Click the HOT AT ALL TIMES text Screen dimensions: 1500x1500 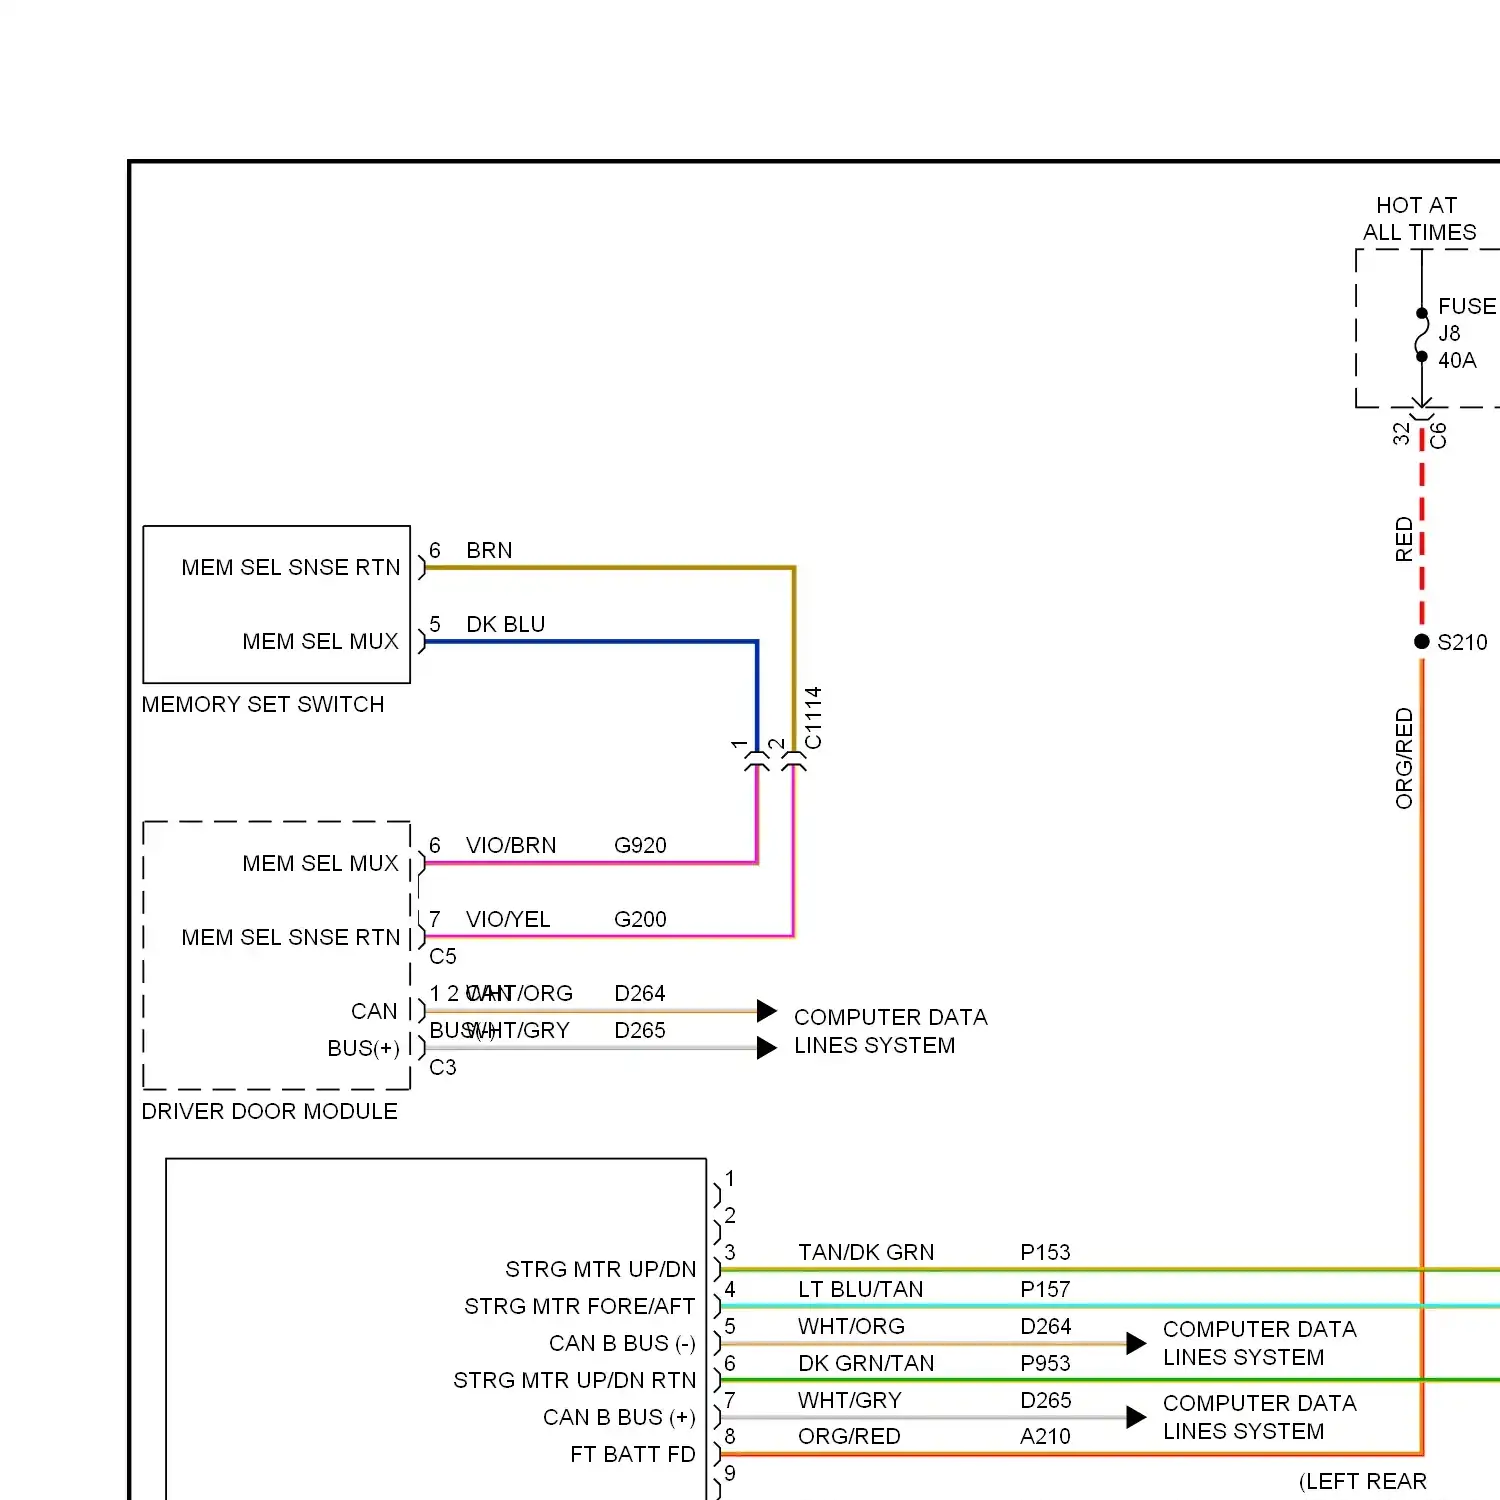(x=1419, y=218)
